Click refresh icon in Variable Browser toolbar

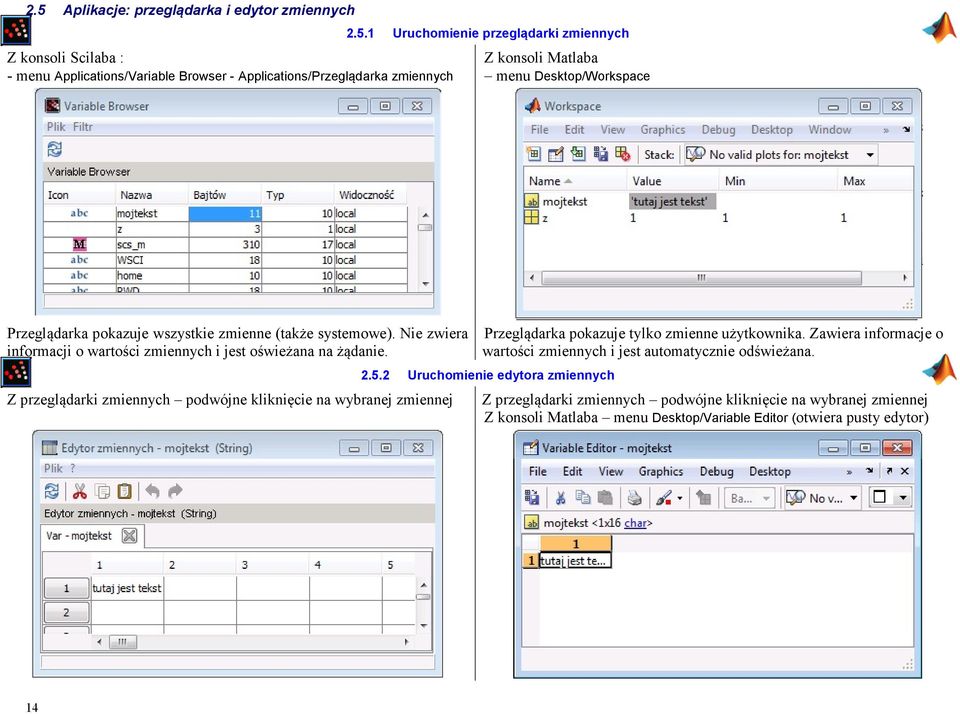(54, 149)
